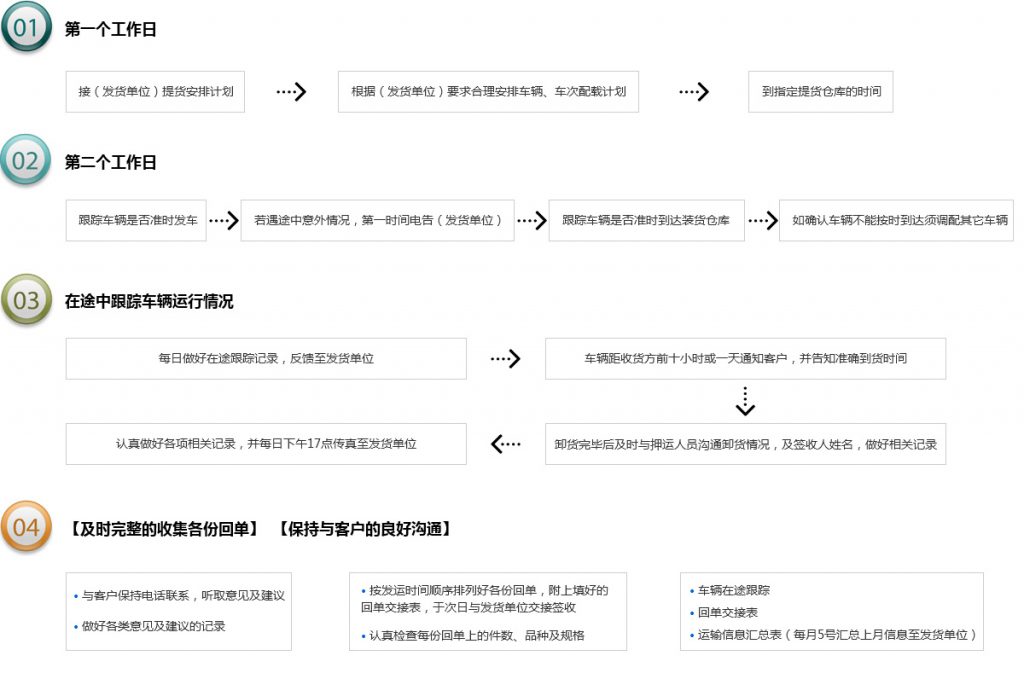
Task: Click the 第一个工作日 heading
Action: point(111,30)
